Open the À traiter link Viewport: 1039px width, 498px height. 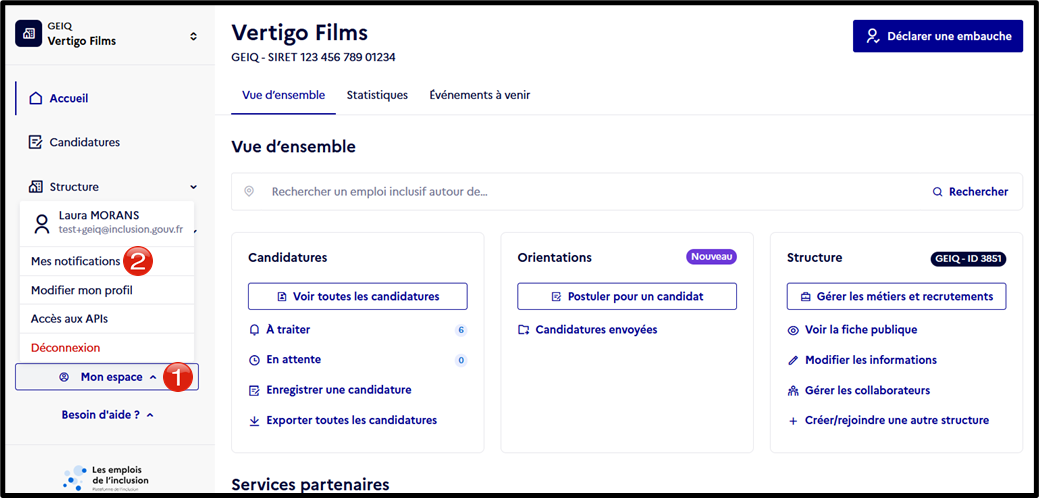288,330
